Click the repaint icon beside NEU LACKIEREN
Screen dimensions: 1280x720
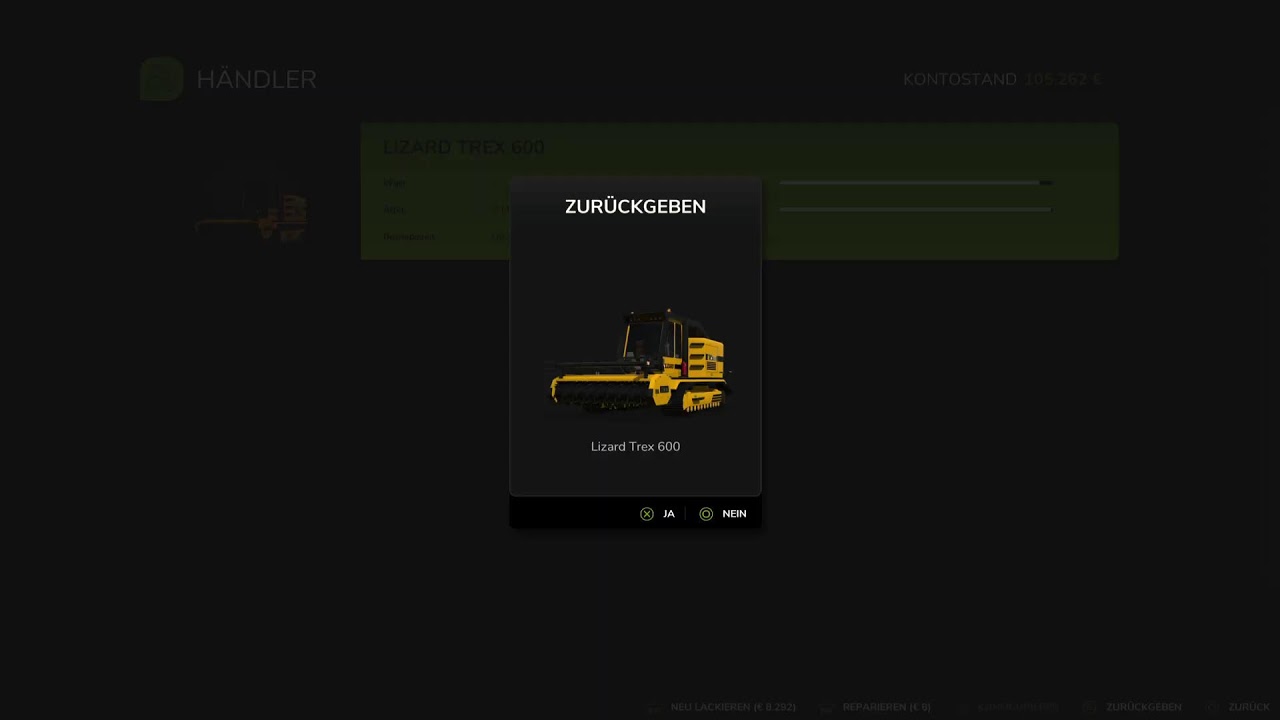pyautogui.click(x=655, y=707)
